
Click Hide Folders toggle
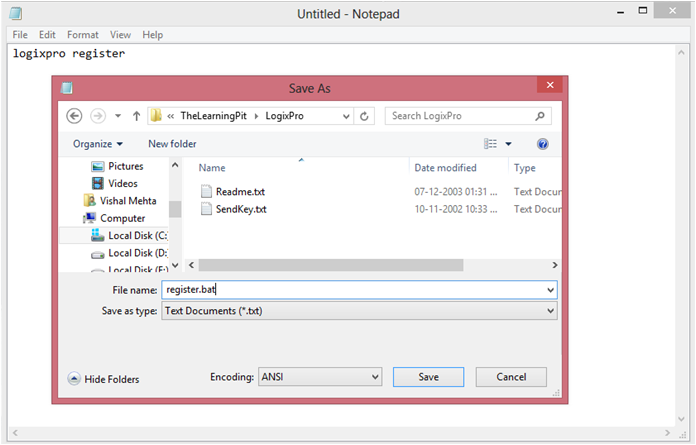(x=103, y=379)
